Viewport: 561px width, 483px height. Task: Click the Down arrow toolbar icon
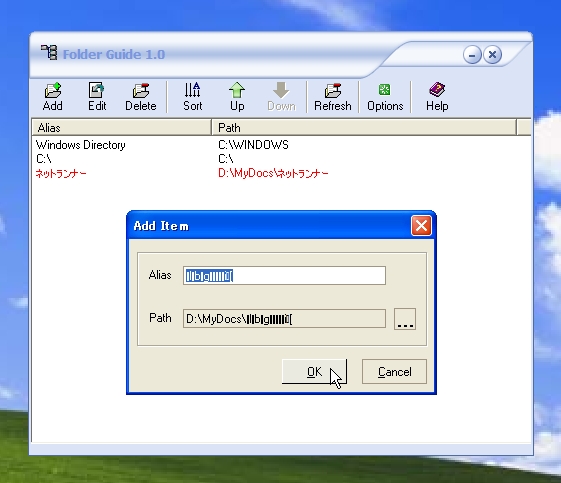tap(281, 97)
